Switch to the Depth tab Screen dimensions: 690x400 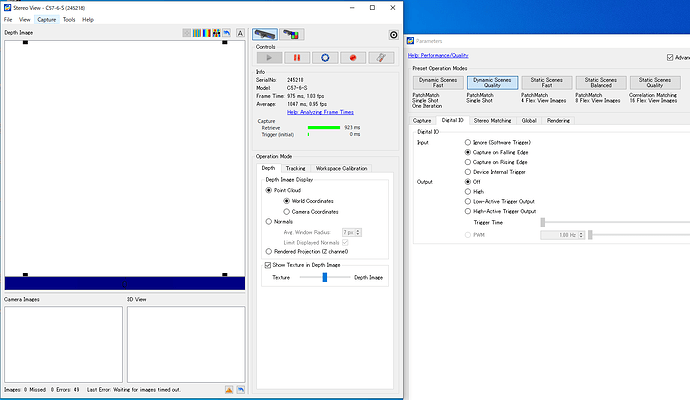tap(268, 168)
